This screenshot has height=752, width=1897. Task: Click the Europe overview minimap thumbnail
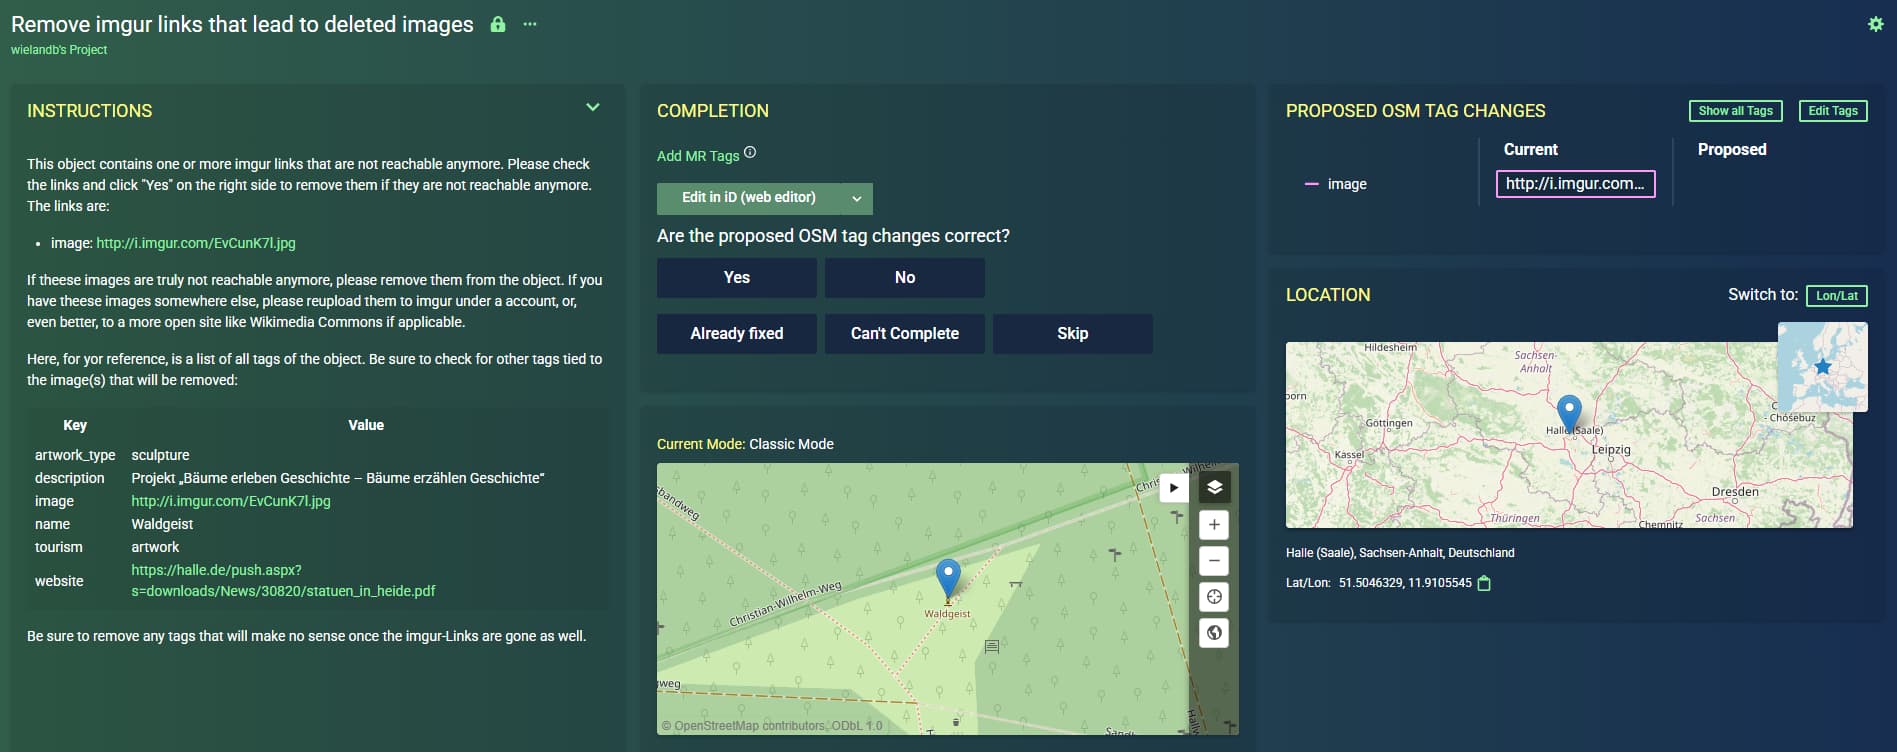pyautogui.click(x=1822, y=366)
